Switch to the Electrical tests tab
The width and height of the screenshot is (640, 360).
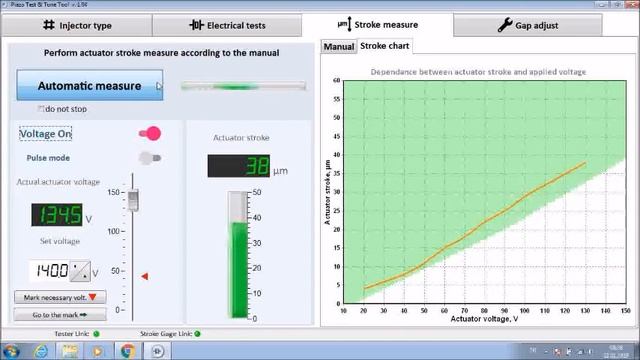(227, 25)
